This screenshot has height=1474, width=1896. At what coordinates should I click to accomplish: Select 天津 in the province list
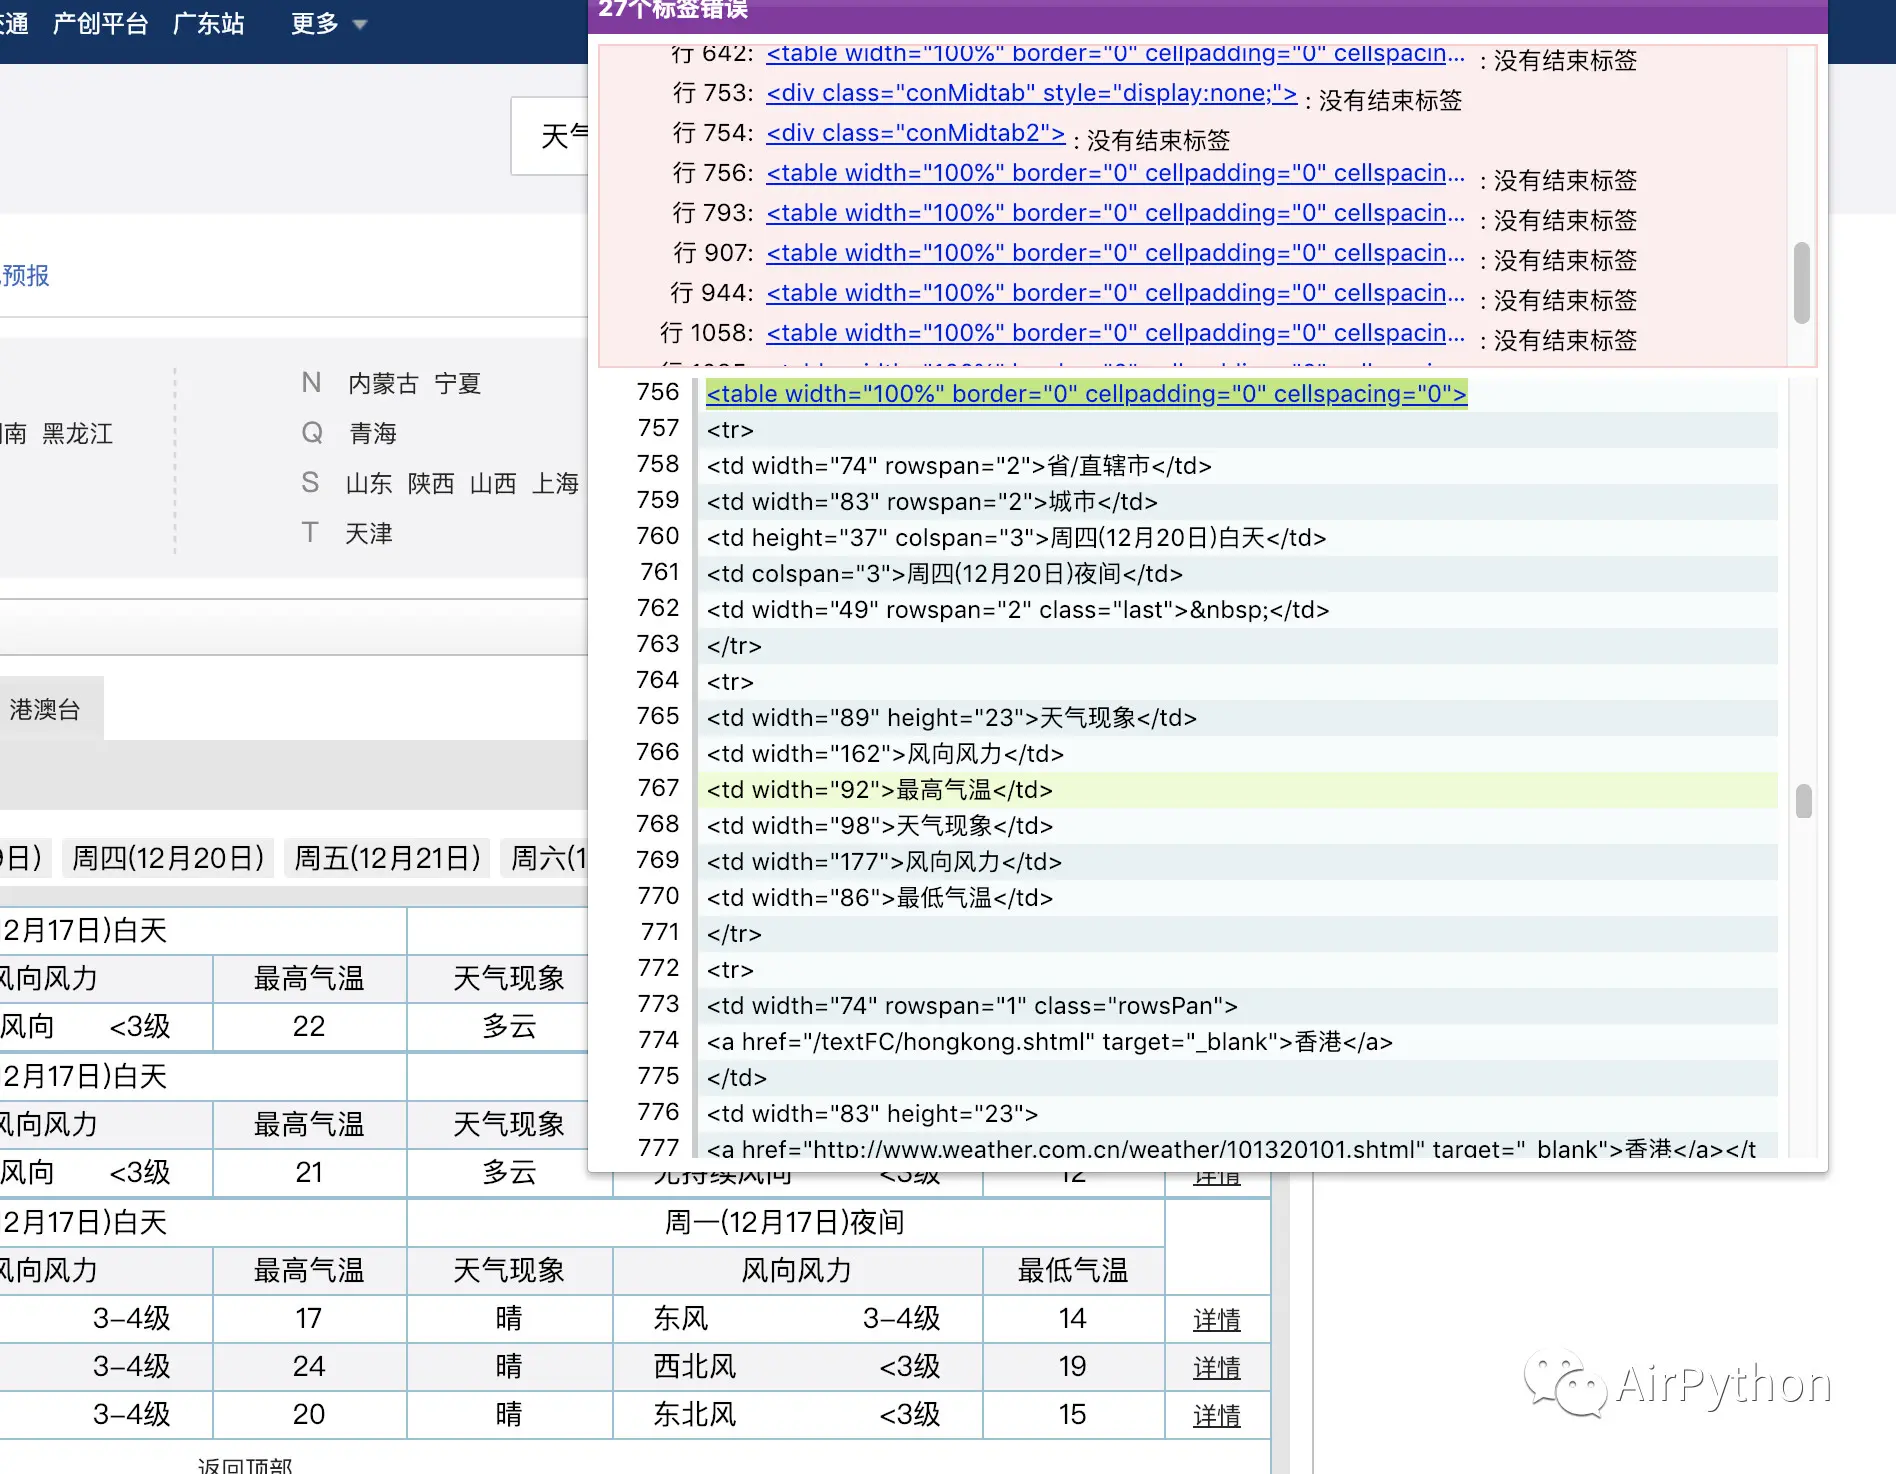[x=369, y=534]
